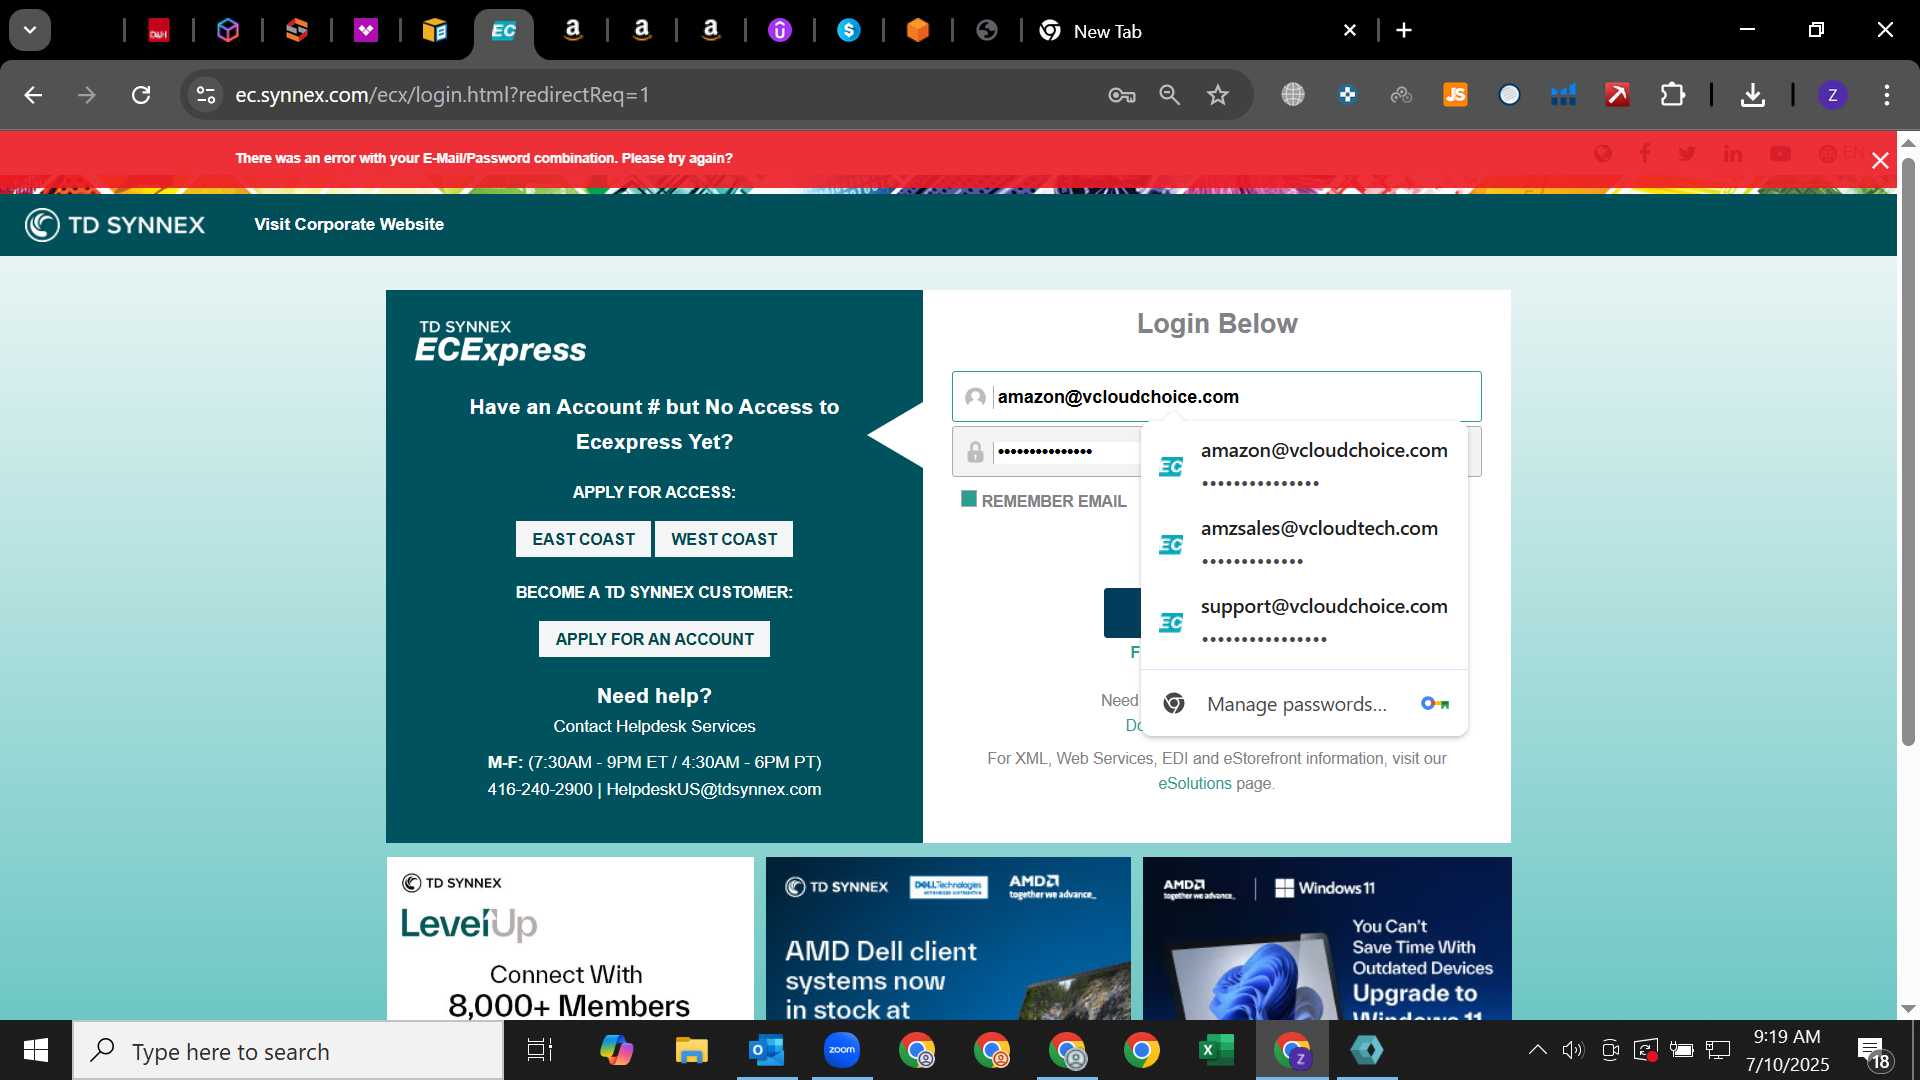Image resolution: width=1920 pixels, height=1080 pixels.
Task: Open Chrome's three-dot menu
Action: pyautogui.click(x=1886, y=95)
